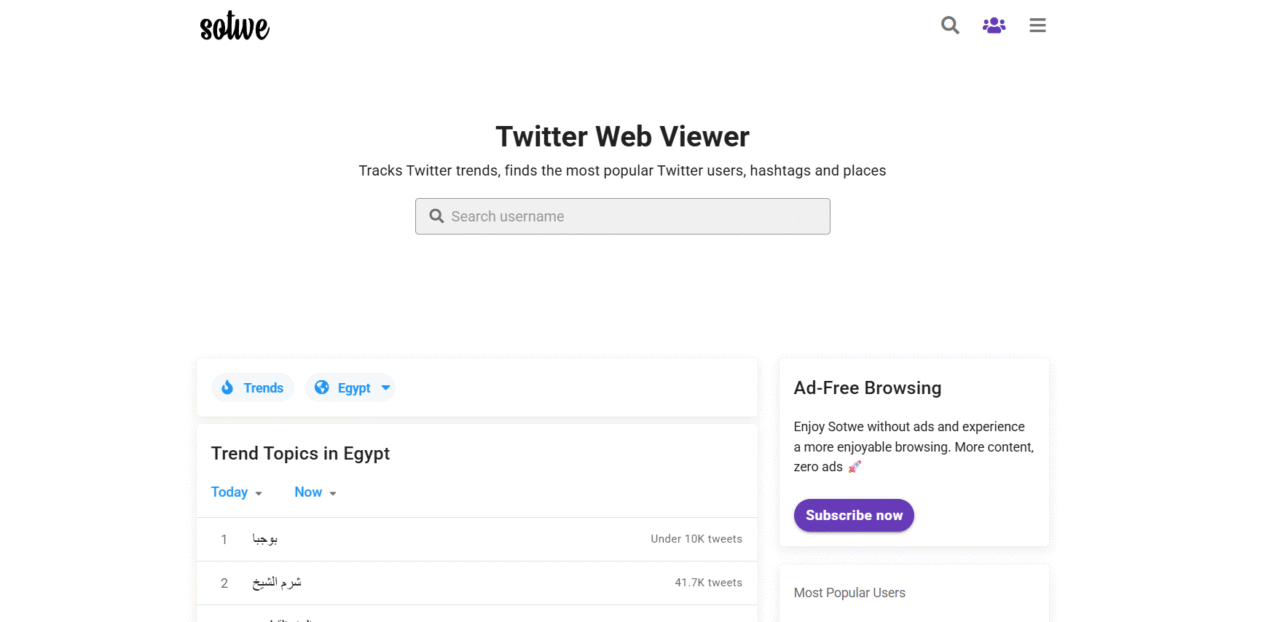Open the hamburger menu icon
This screenshot has height=622, width=1280.
point(1038,25)
